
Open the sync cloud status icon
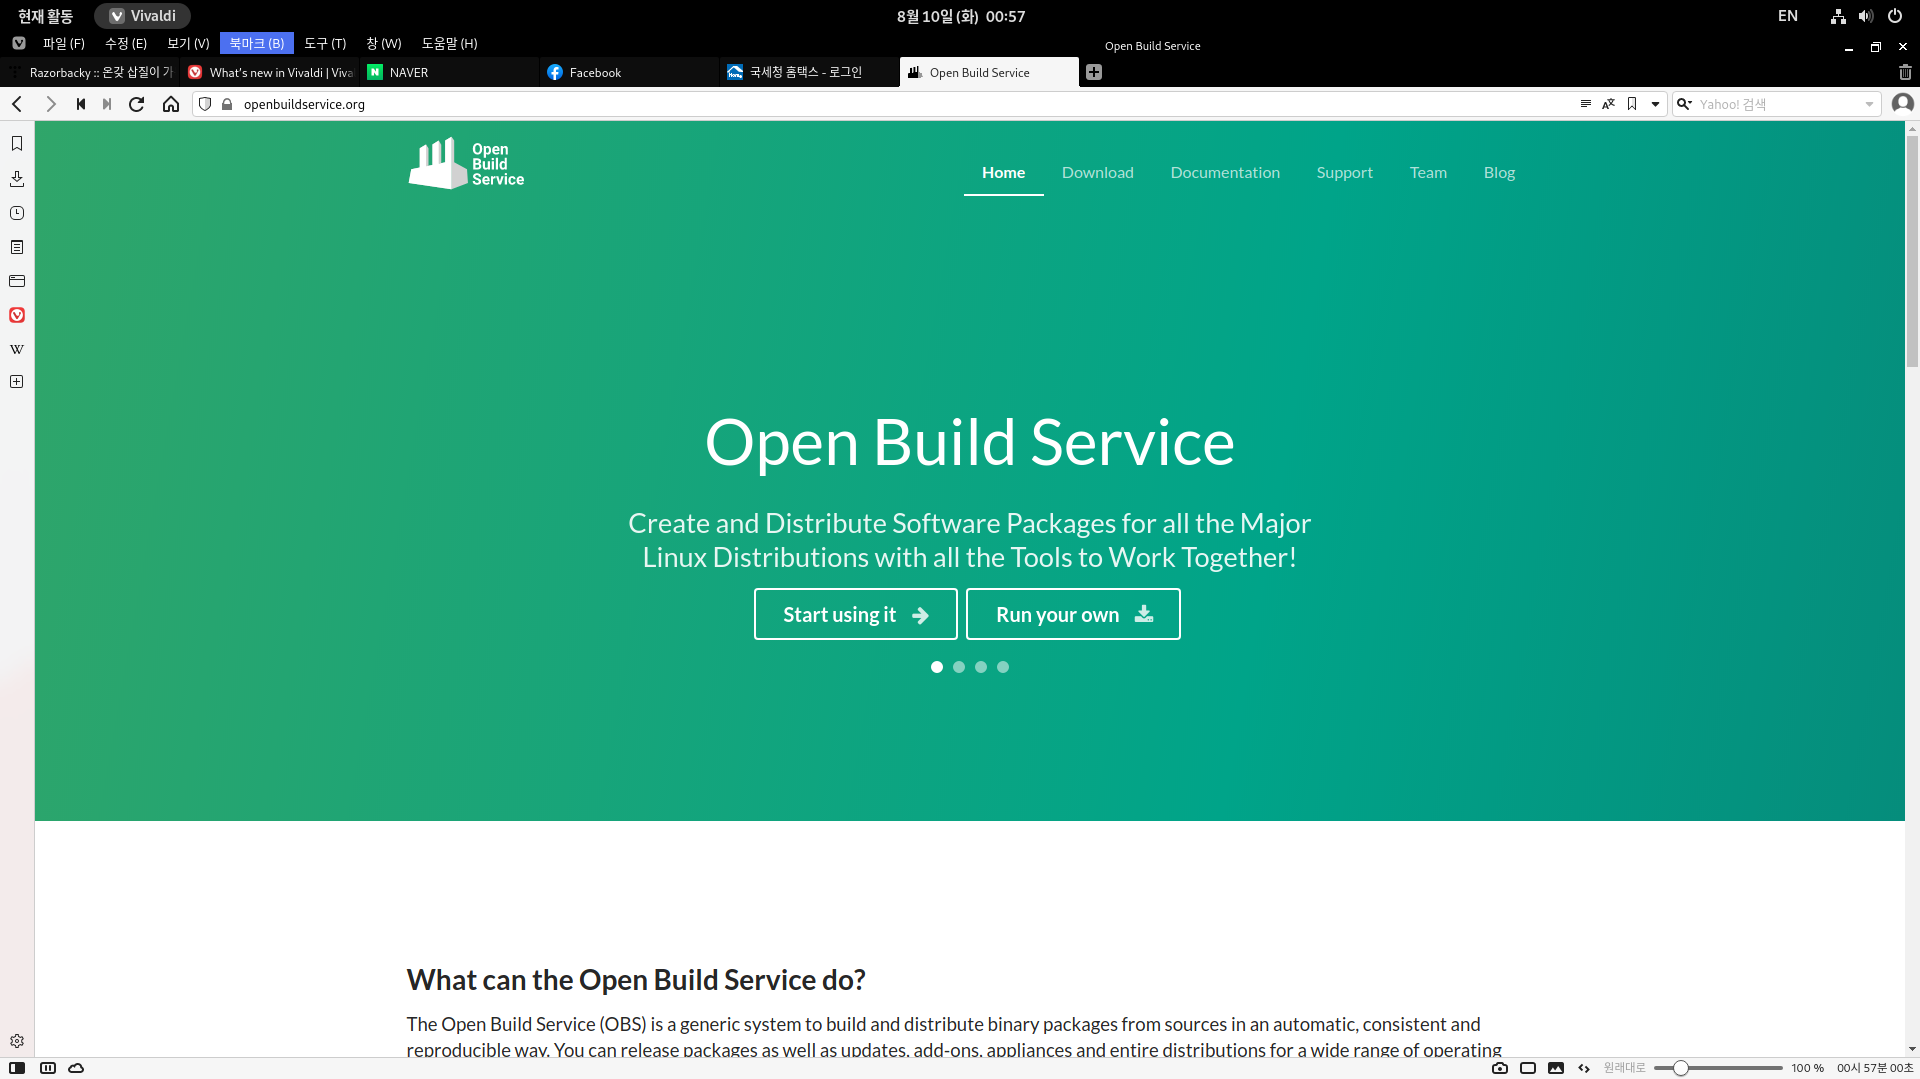(76, 1068)
